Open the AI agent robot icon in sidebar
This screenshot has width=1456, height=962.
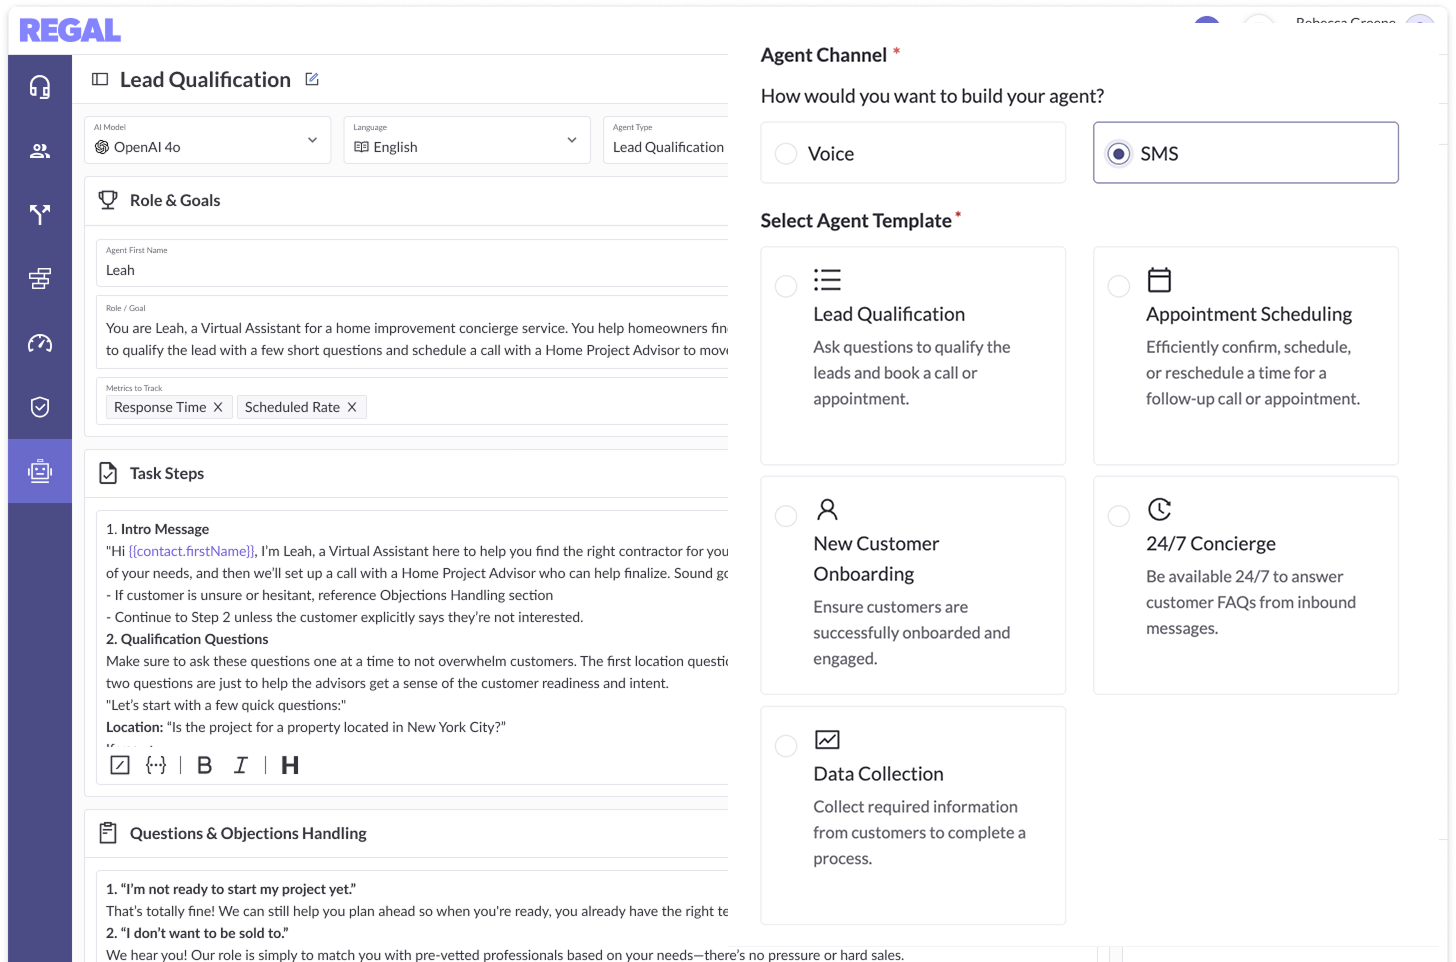pyautogui.click(x=40, y=471)
